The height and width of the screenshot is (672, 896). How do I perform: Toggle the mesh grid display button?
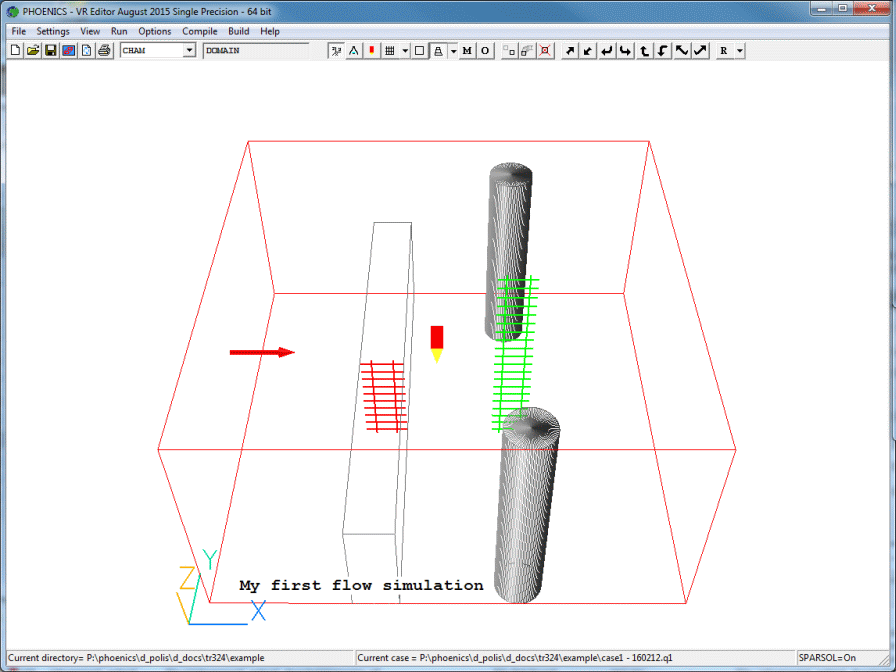(x=391, y=50)
